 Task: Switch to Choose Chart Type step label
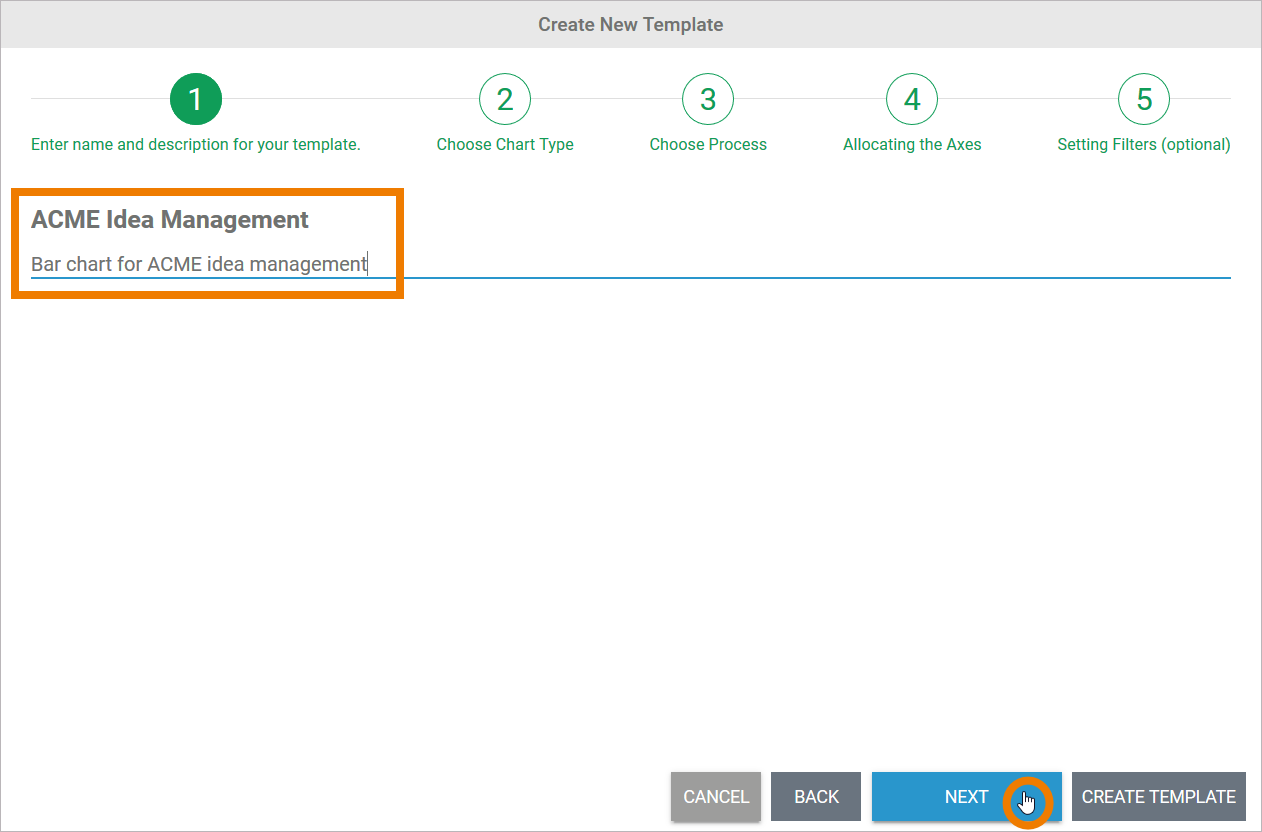(505, 144)
